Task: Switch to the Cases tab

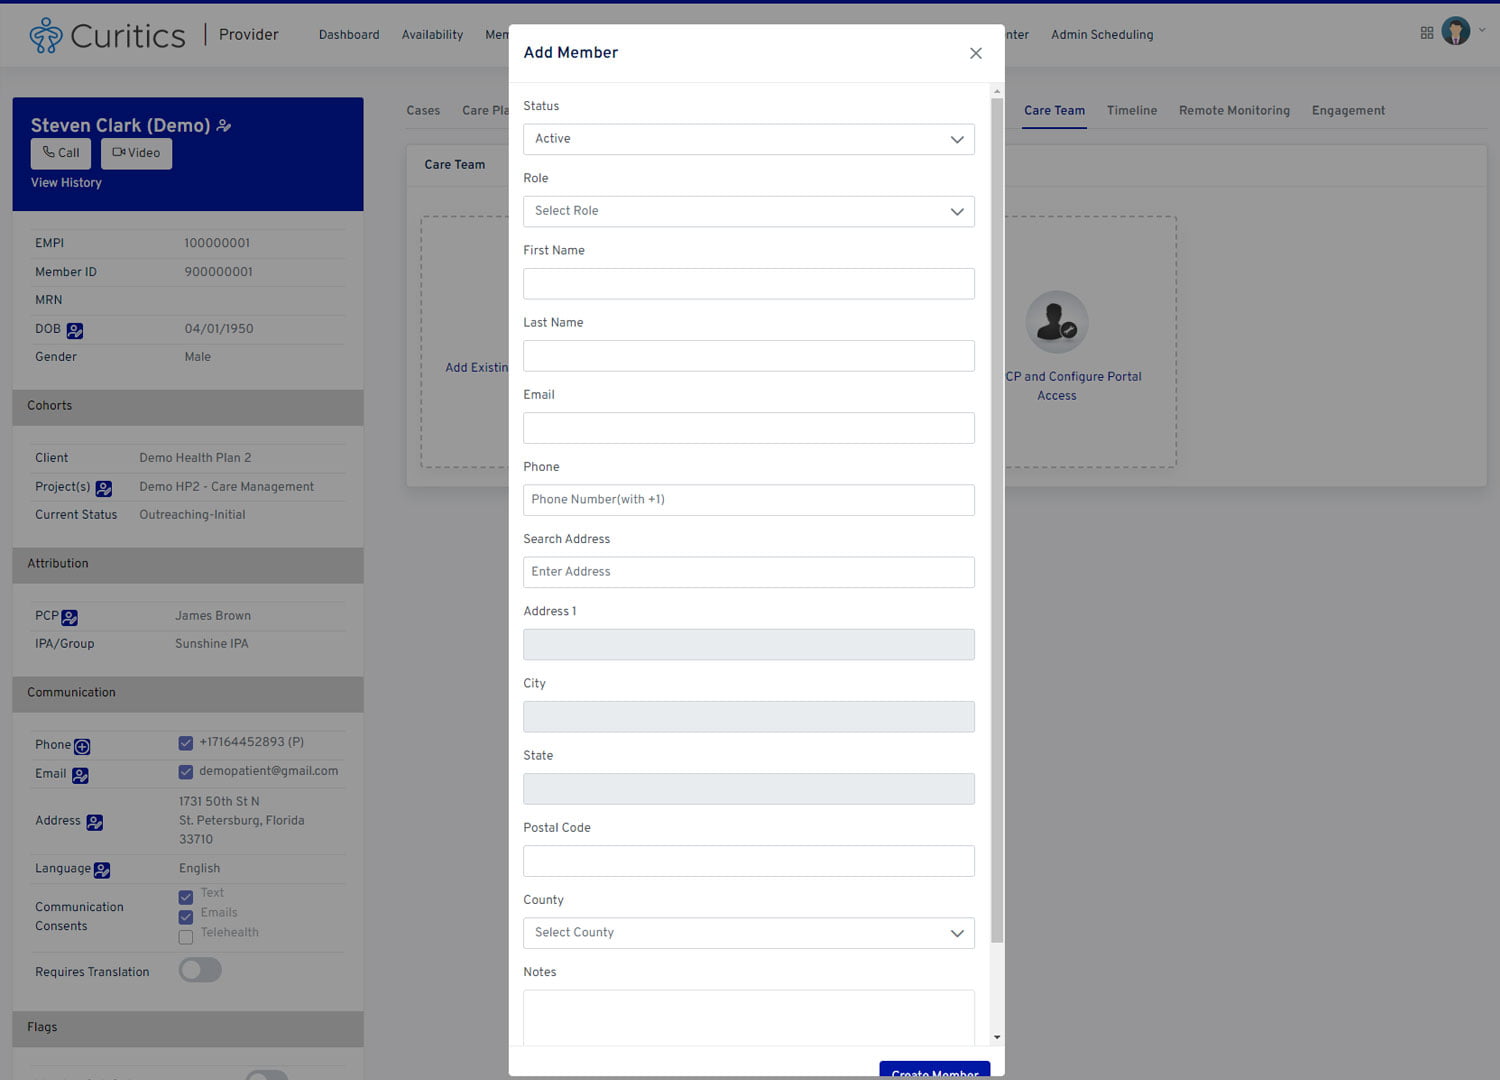Action: [423, 111]
